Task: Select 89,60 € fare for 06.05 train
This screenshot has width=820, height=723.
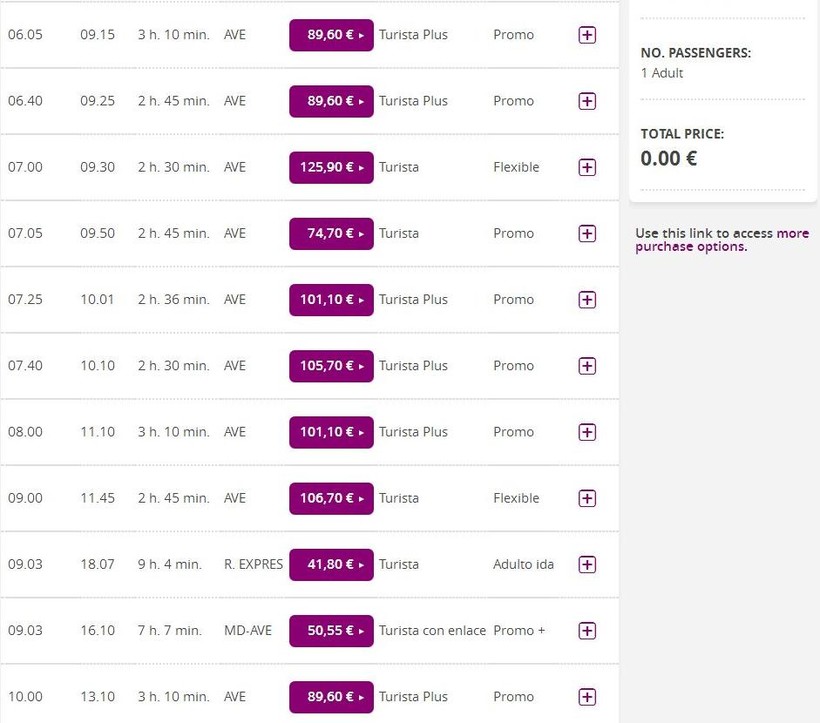Action: [331, 35]
